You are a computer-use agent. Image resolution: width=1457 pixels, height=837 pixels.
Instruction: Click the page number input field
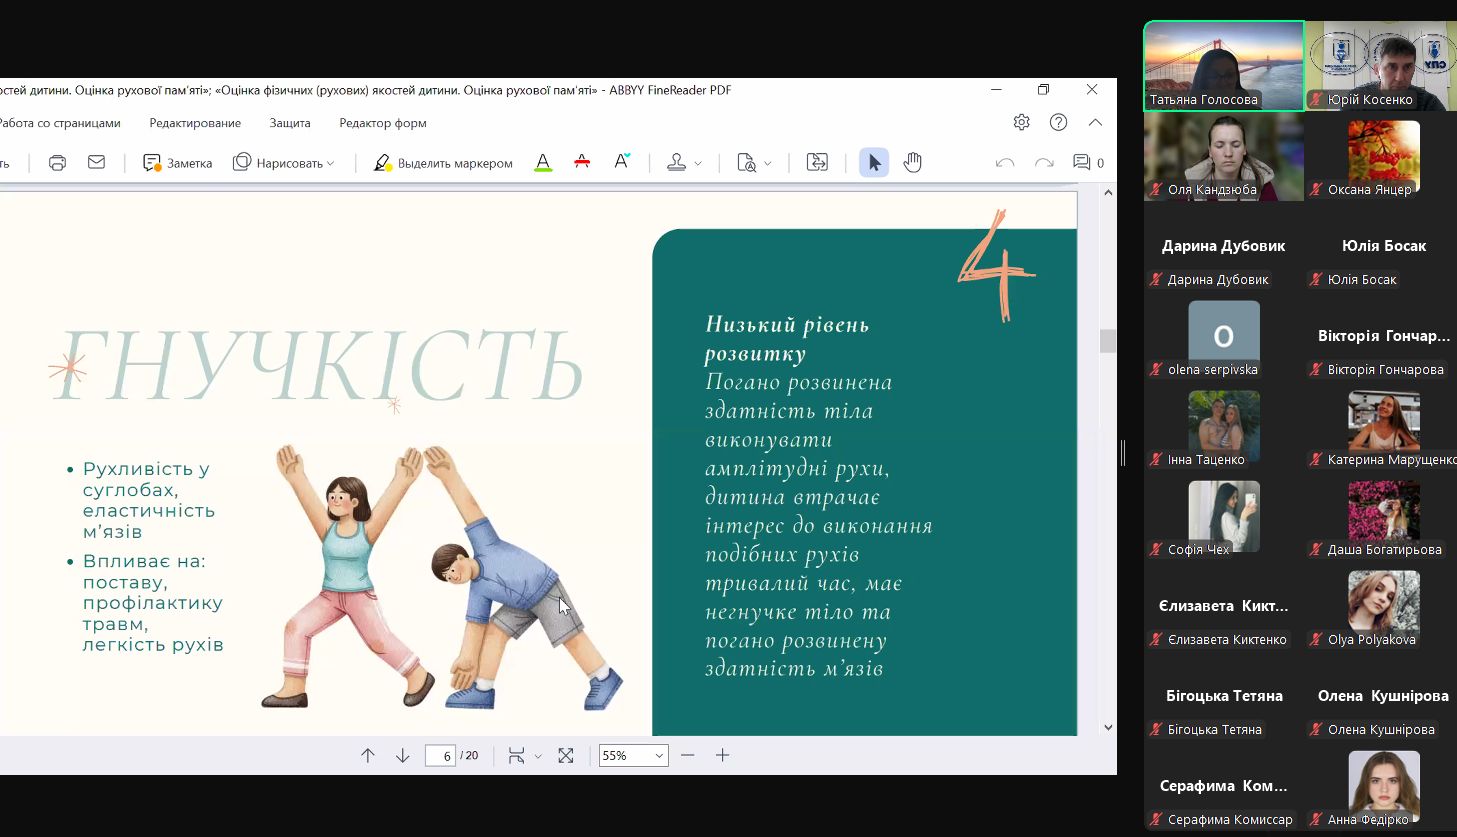(441, 756)
